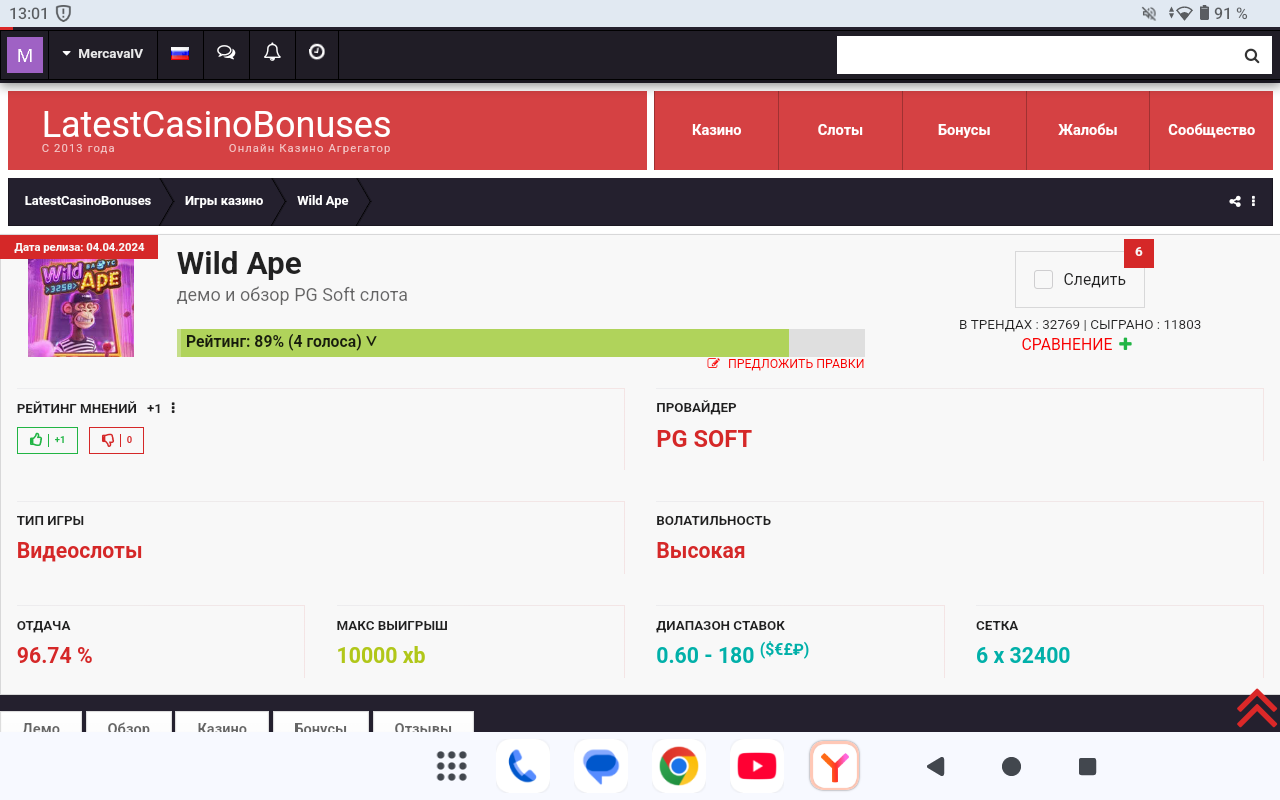Image resolution: width=1280 pixels, height=800 pixels.
Task: Open the Russian flag language selector
Action: coord(180,53)
